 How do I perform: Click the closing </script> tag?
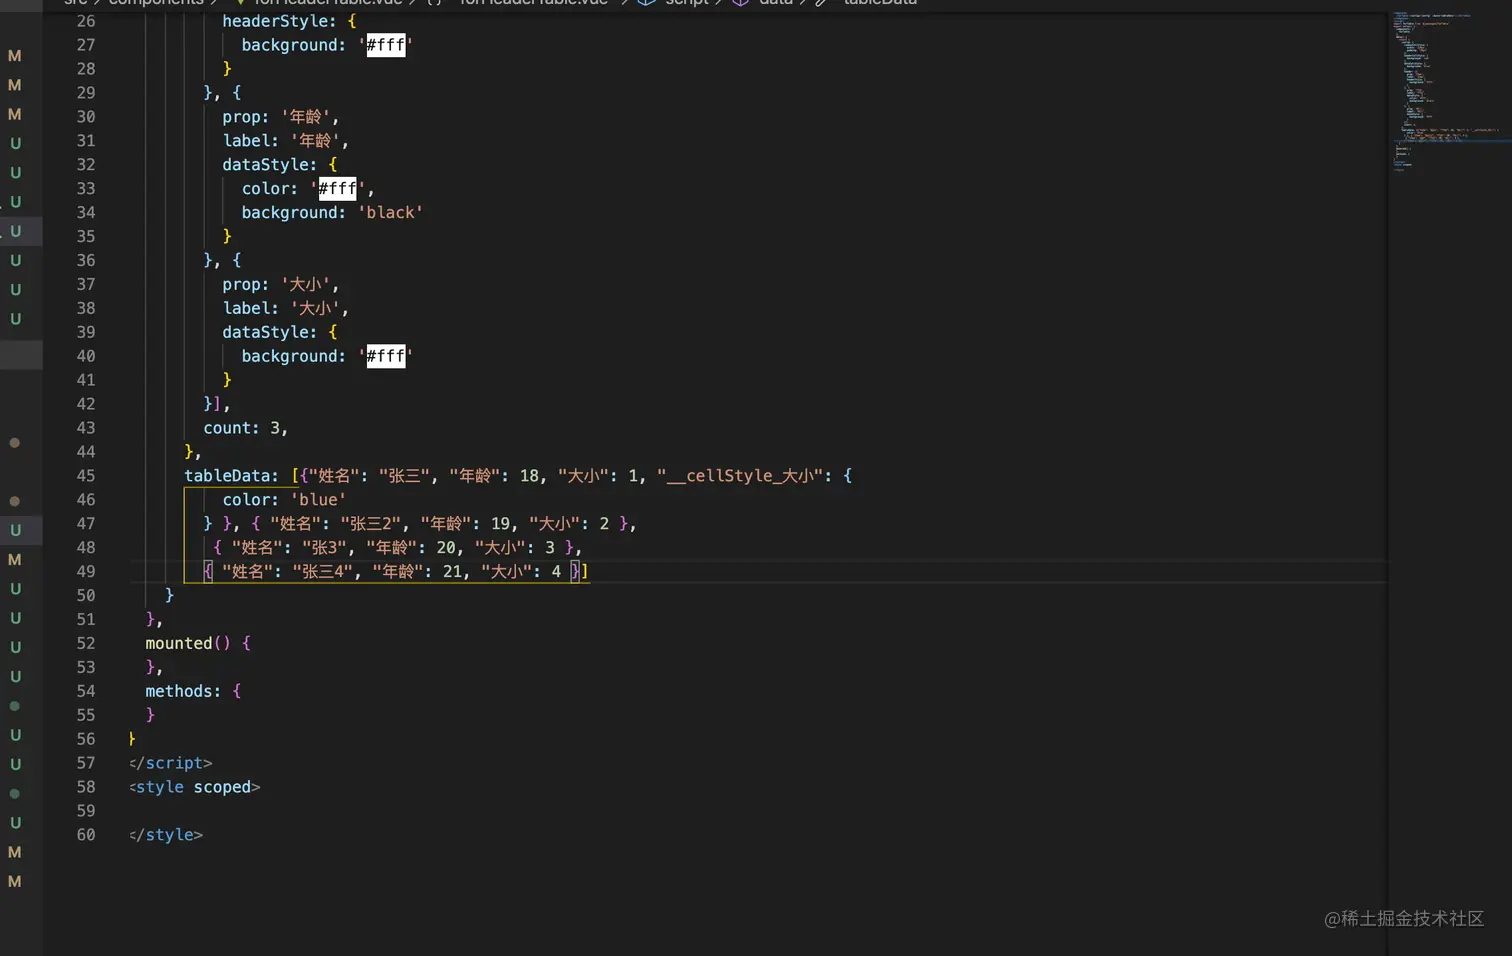(x=170, y=763)
